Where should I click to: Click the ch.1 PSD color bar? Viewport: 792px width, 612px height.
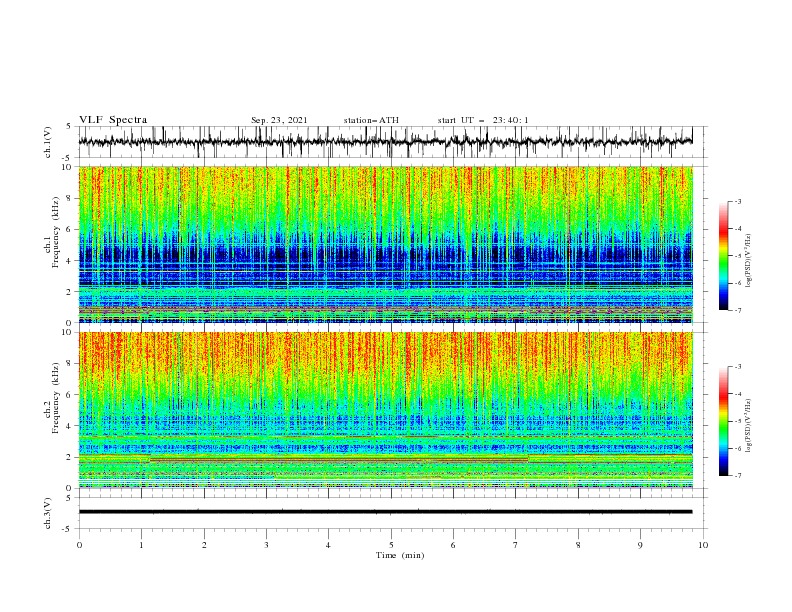tap(723, 256)
